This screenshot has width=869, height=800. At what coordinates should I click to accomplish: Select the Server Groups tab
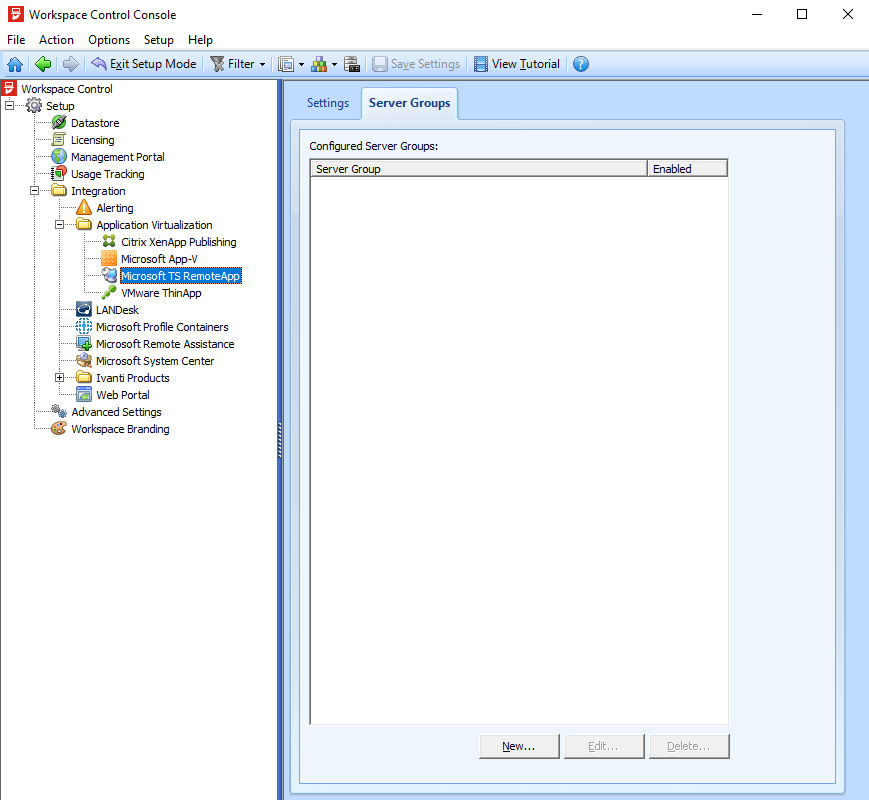click(x=410, y=103)
